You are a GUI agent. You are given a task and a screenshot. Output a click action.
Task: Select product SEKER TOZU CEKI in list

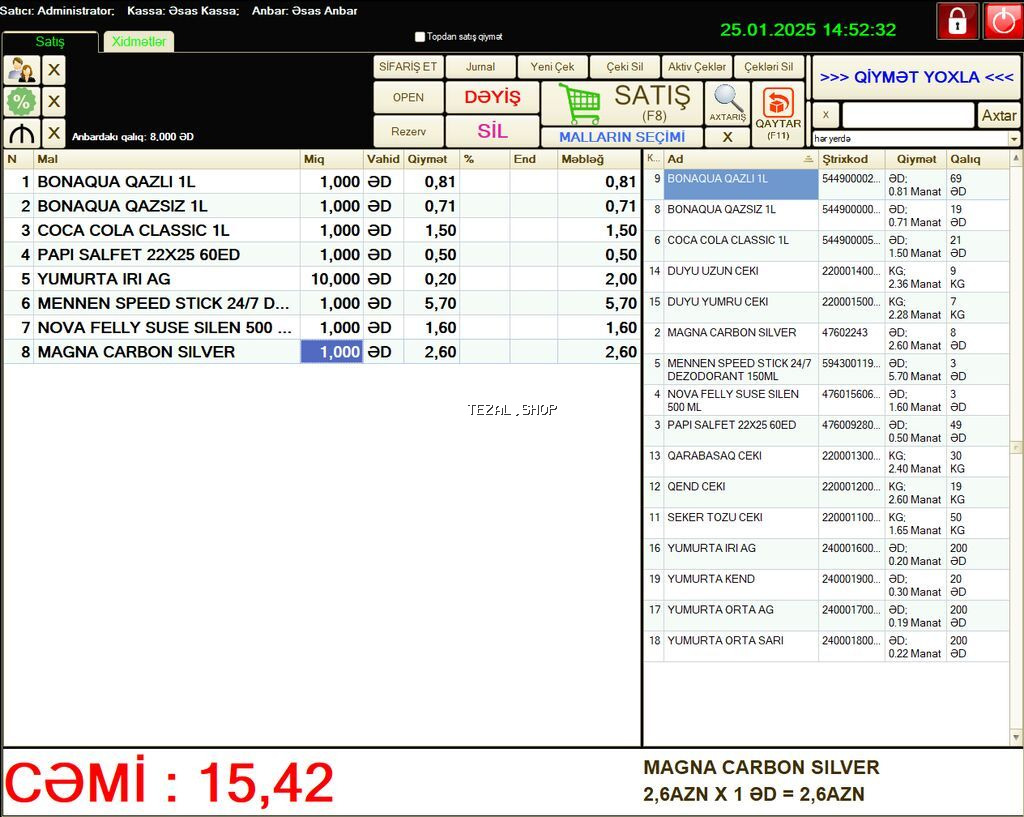[x=827, y=523]
